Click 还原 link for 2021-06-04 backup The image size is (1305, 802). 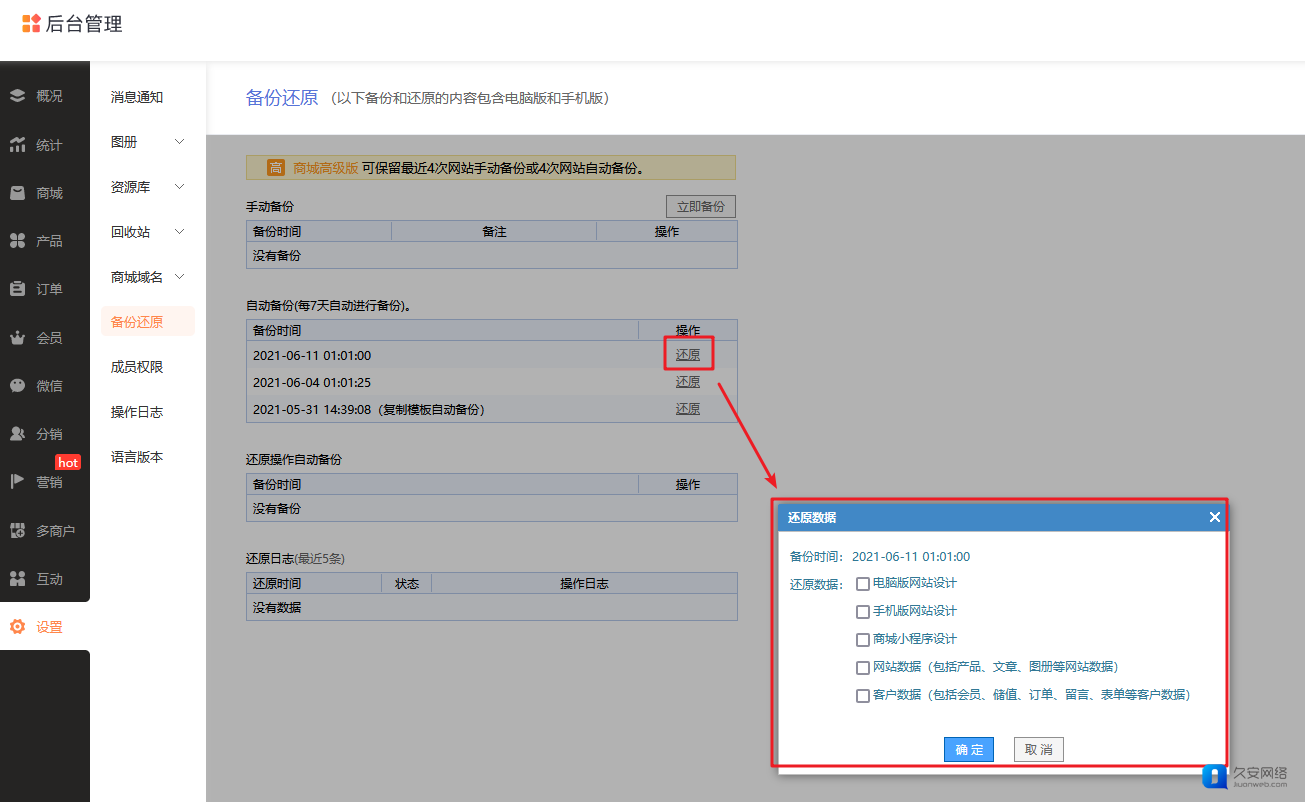[x=688, y=382]
